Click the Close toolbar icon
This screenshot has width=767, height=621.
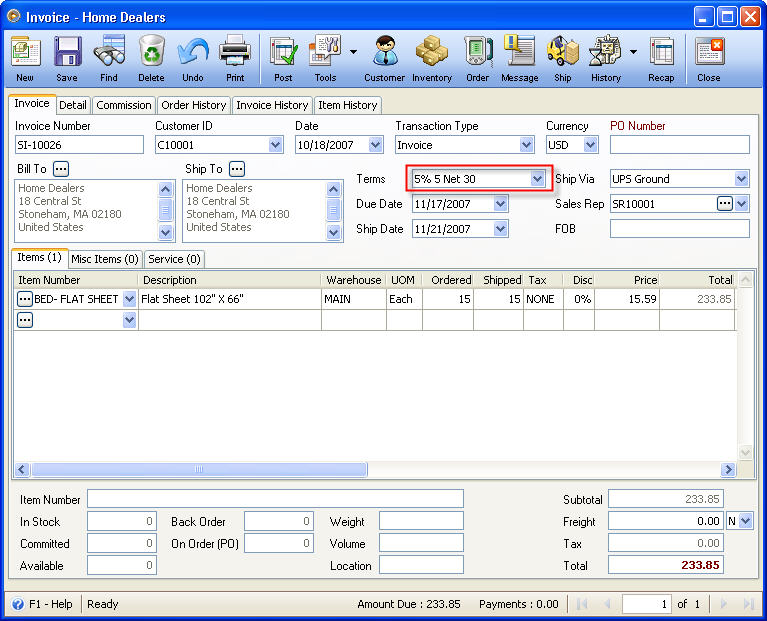pos(709,59)
